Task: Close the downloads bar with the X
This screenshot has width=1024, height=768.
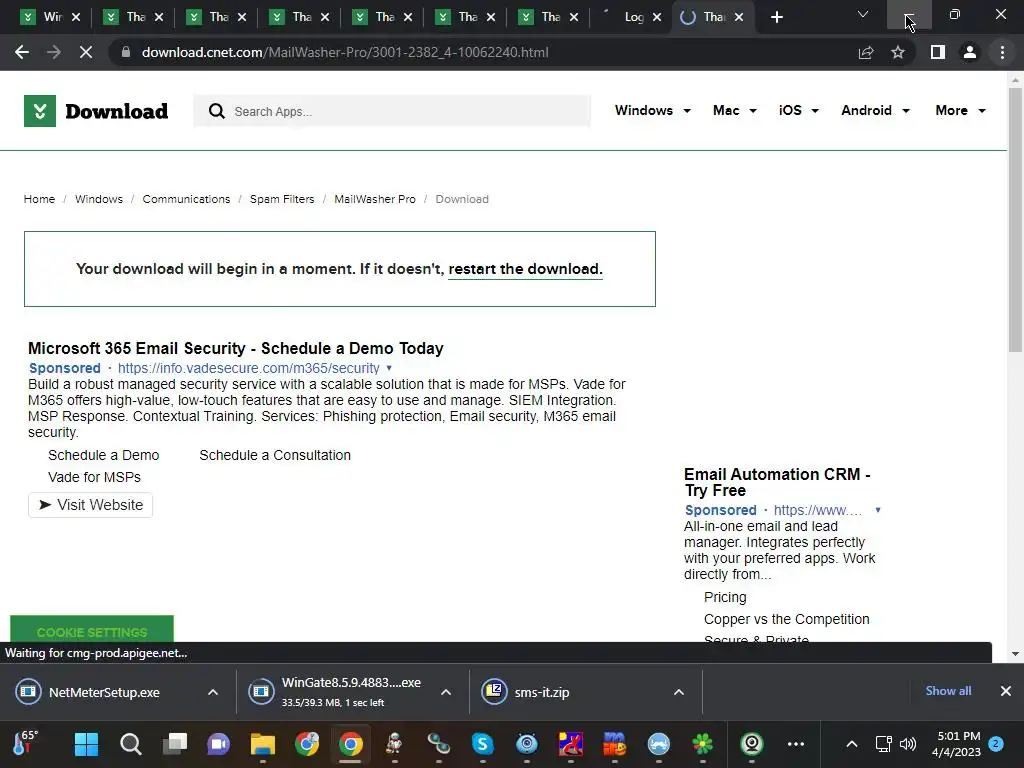Action: coord(1006,691)
